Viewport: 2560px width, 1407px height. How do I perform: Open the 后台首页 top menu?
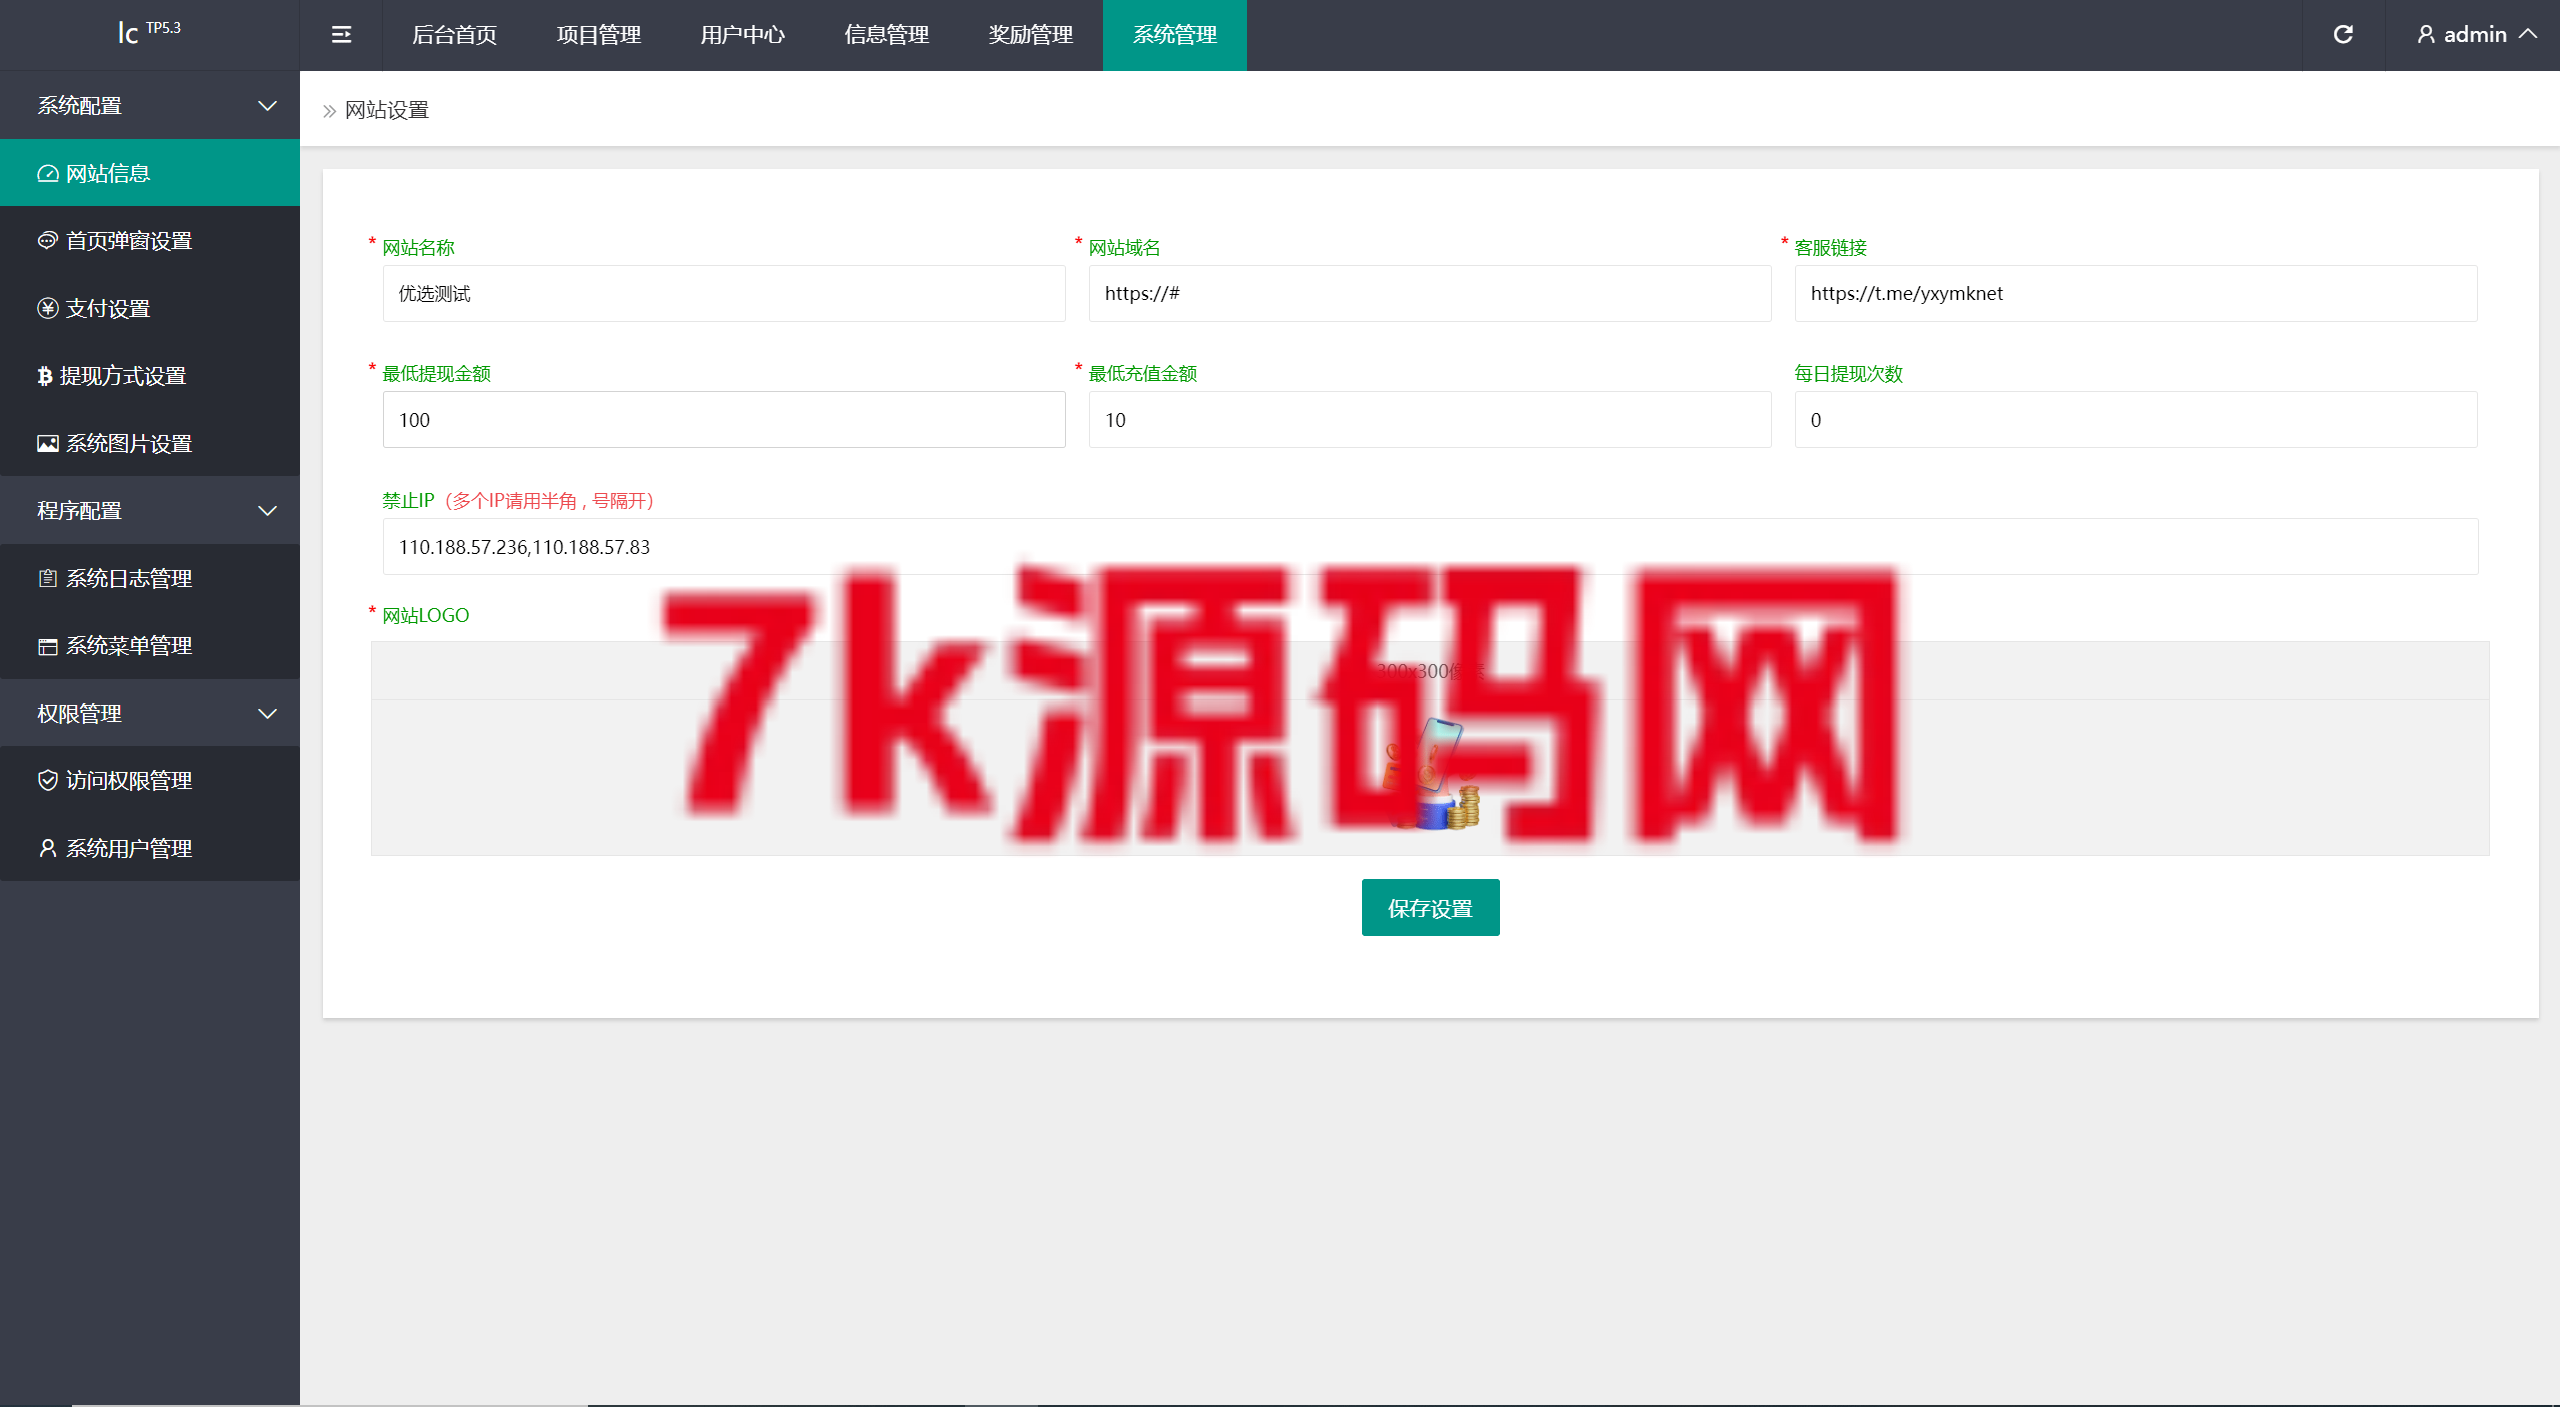455,35
